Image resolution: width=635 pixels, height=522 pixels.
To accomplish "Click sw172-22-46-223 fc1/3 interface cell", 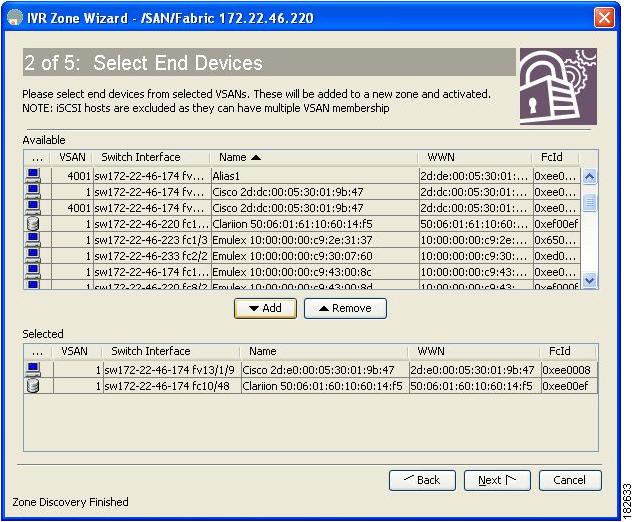I will pyautogui.click(x=151, y=240).
